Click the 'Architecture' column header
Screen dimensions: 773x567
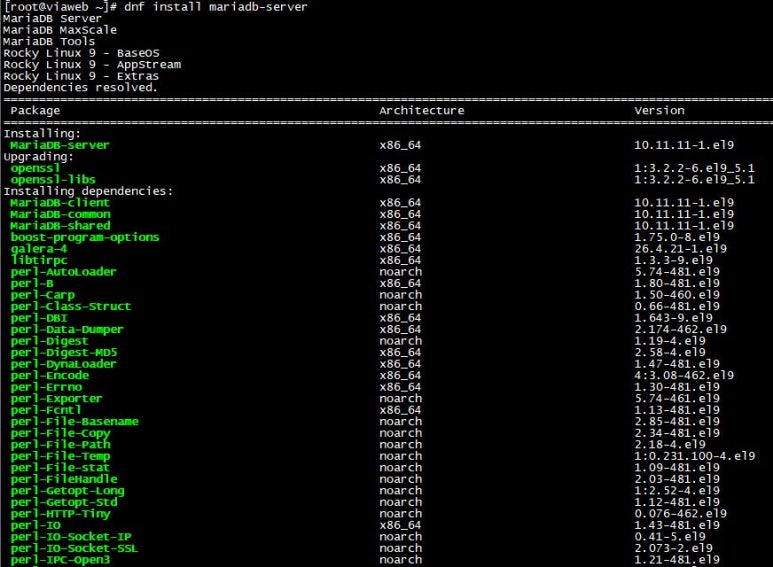tap(422, 110)
